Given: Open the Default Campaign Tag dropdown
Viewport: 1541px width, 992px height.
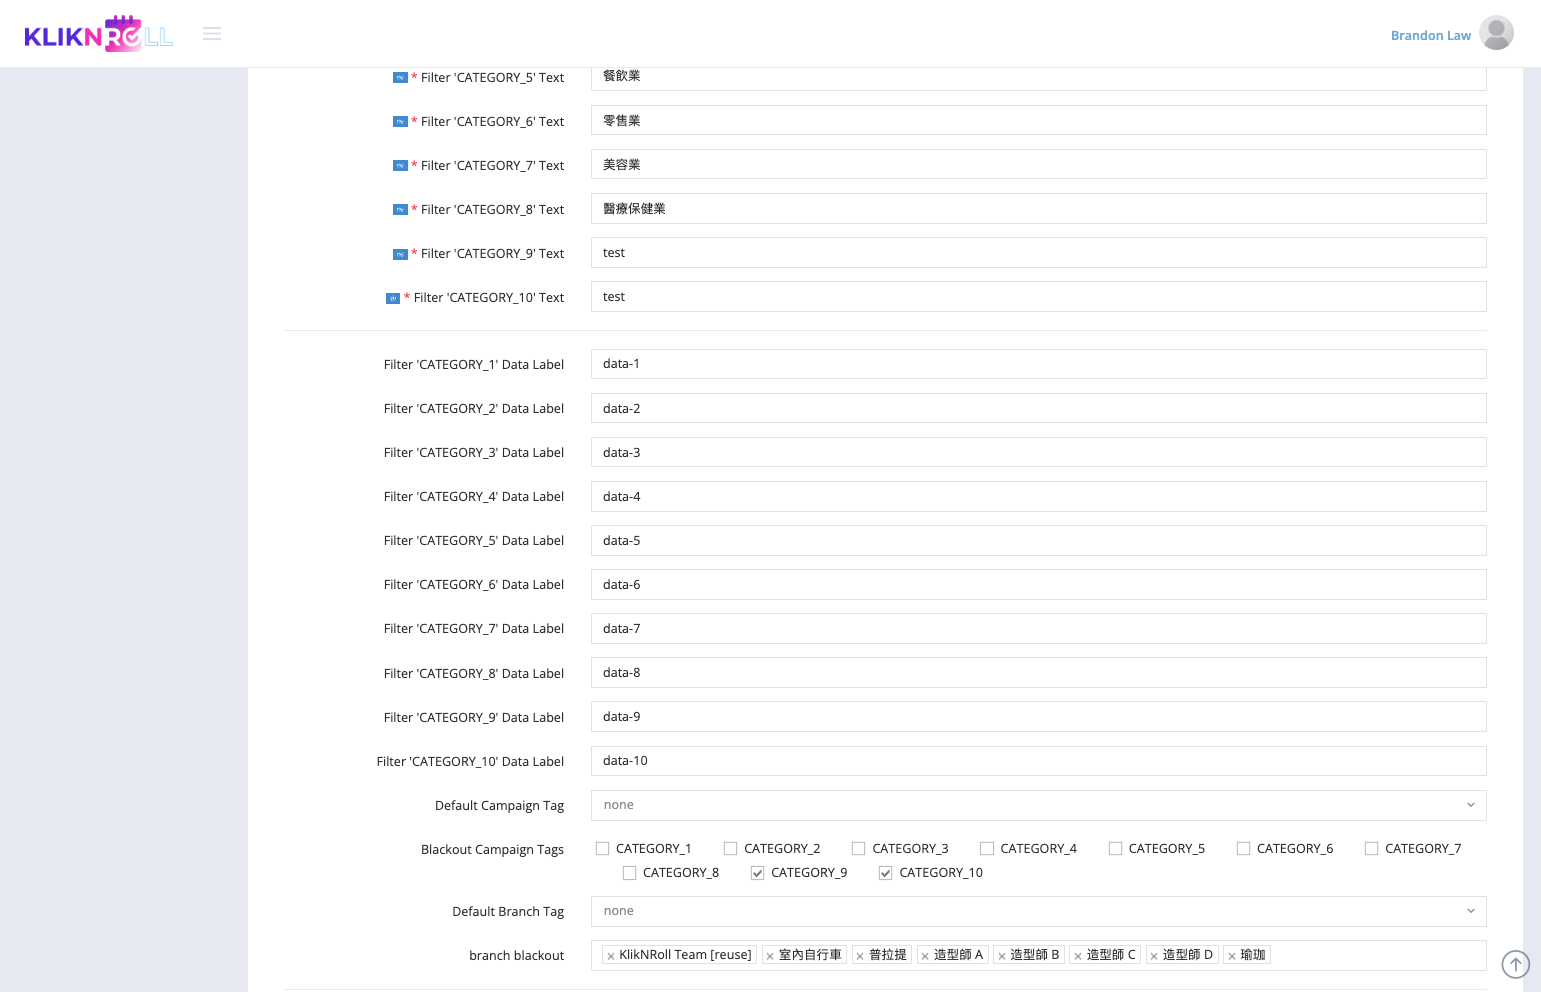Looking at the screenshot, I should [1038, 805].
